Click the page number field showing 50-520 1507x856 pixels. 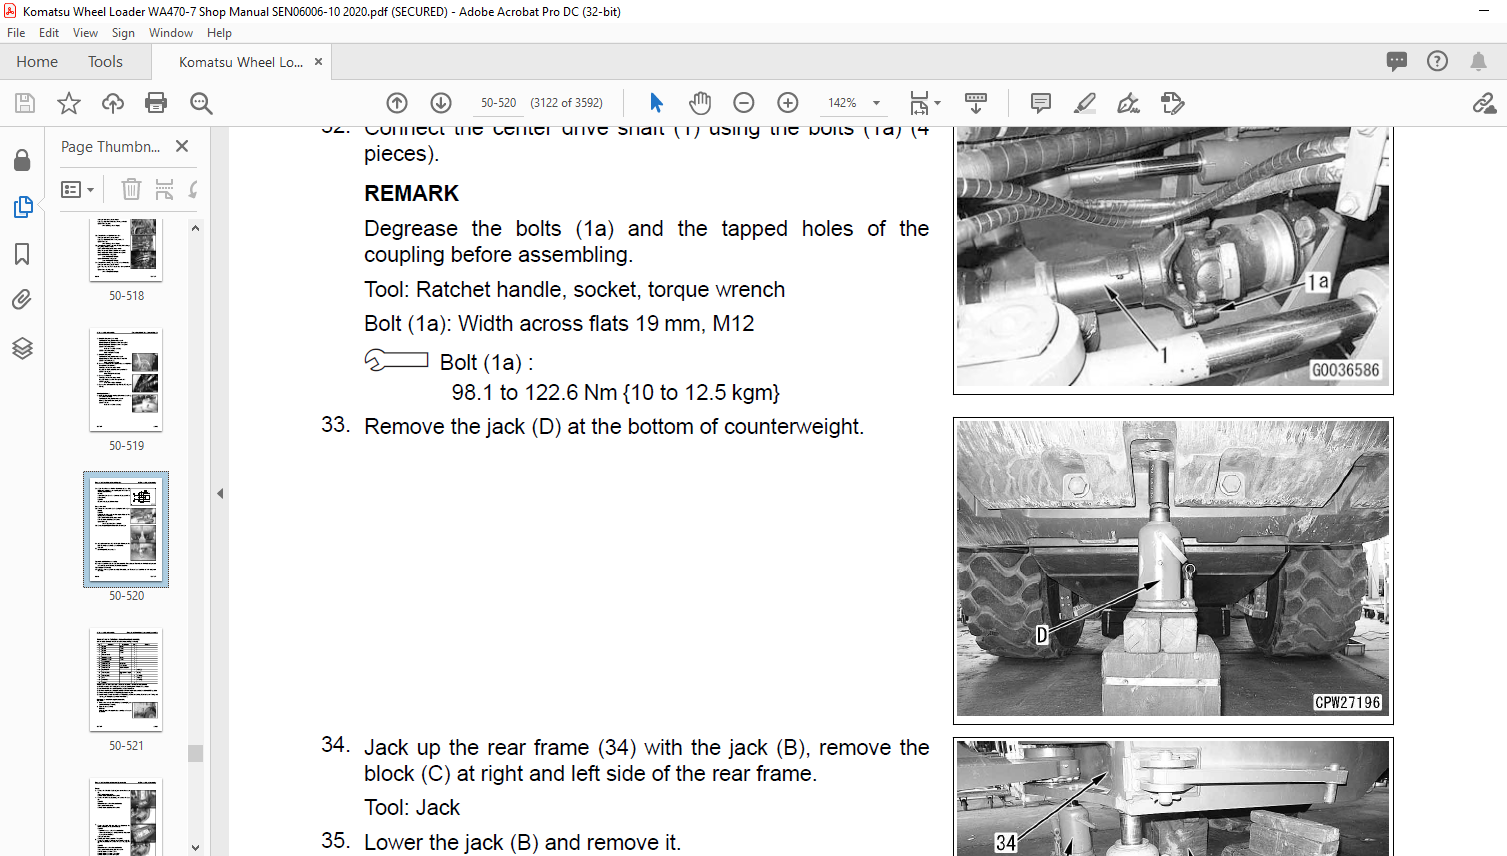click(x=498, y=103)
